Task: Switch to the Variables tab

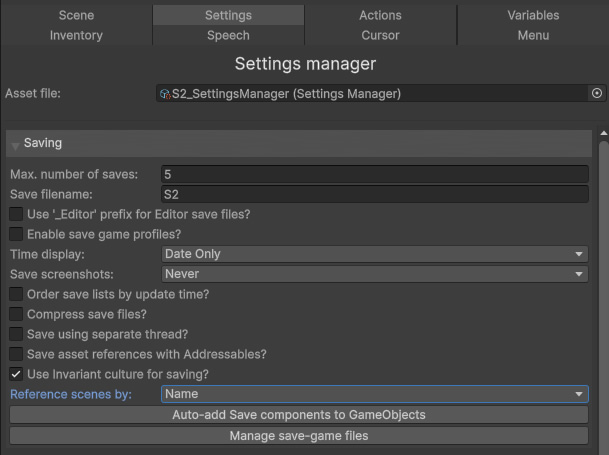Action: coord(533,15)
